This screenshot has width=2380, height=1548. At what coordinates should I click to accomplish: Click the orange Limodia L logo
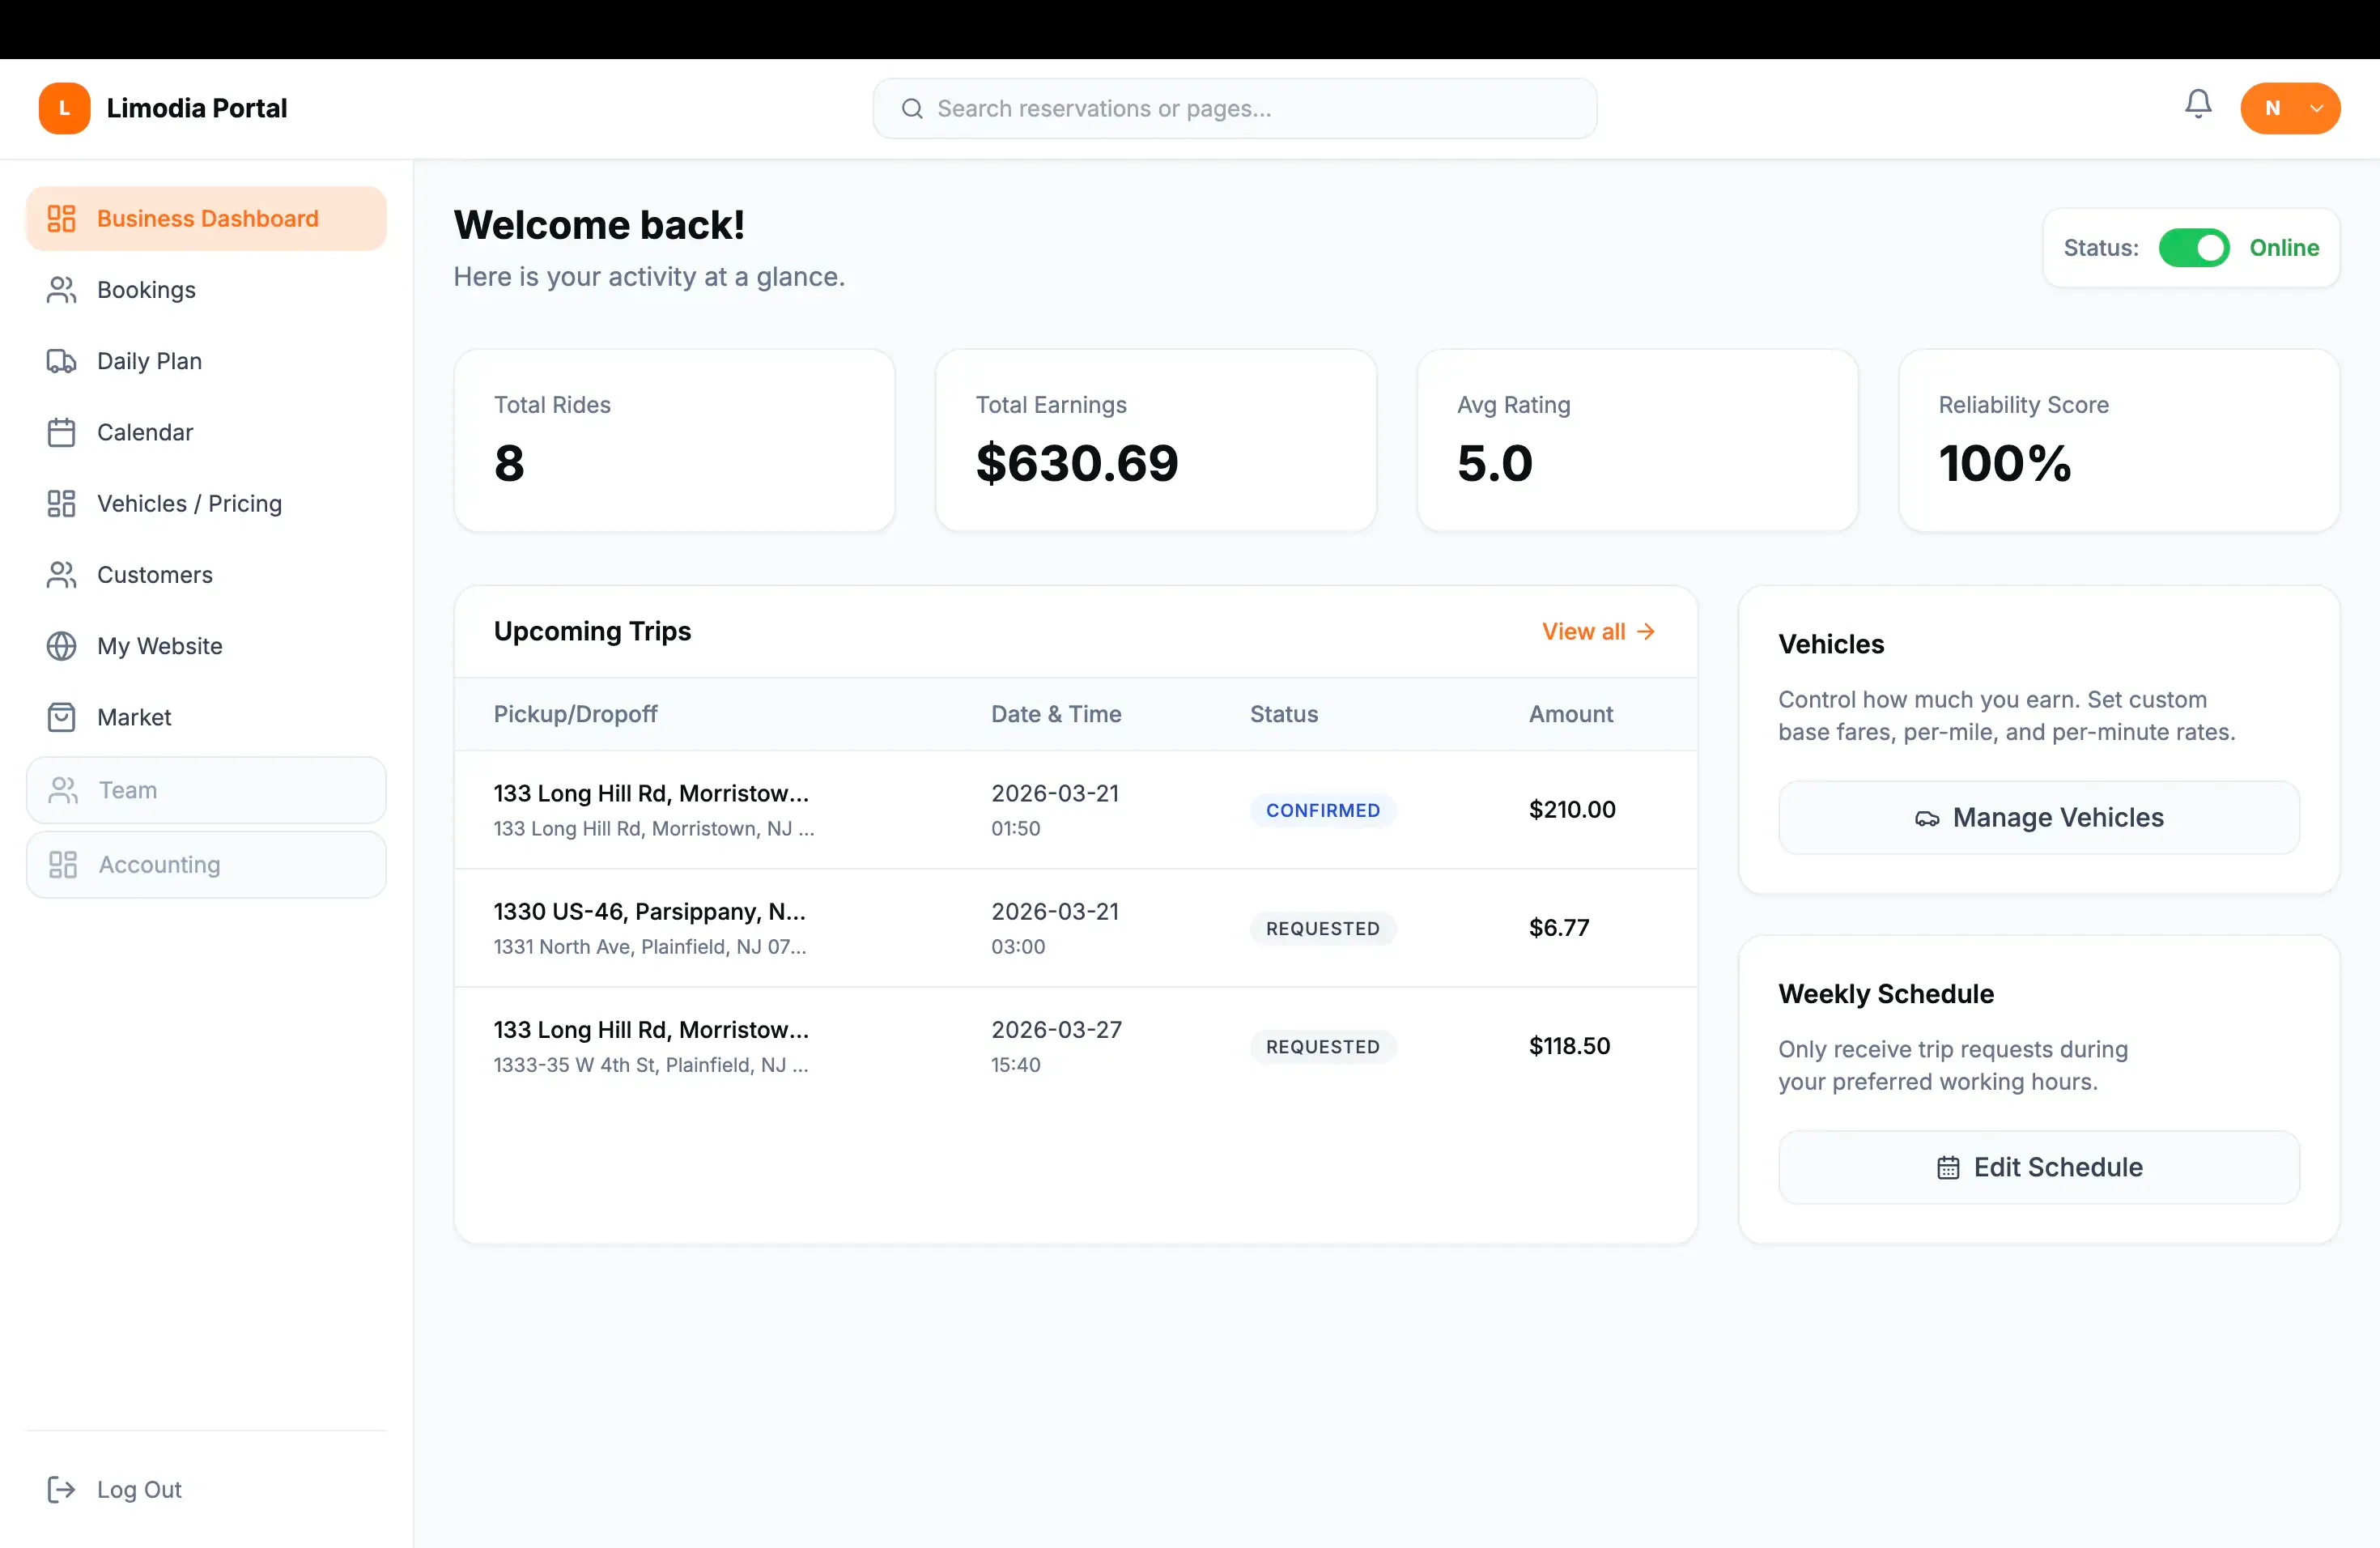(64, 108)
